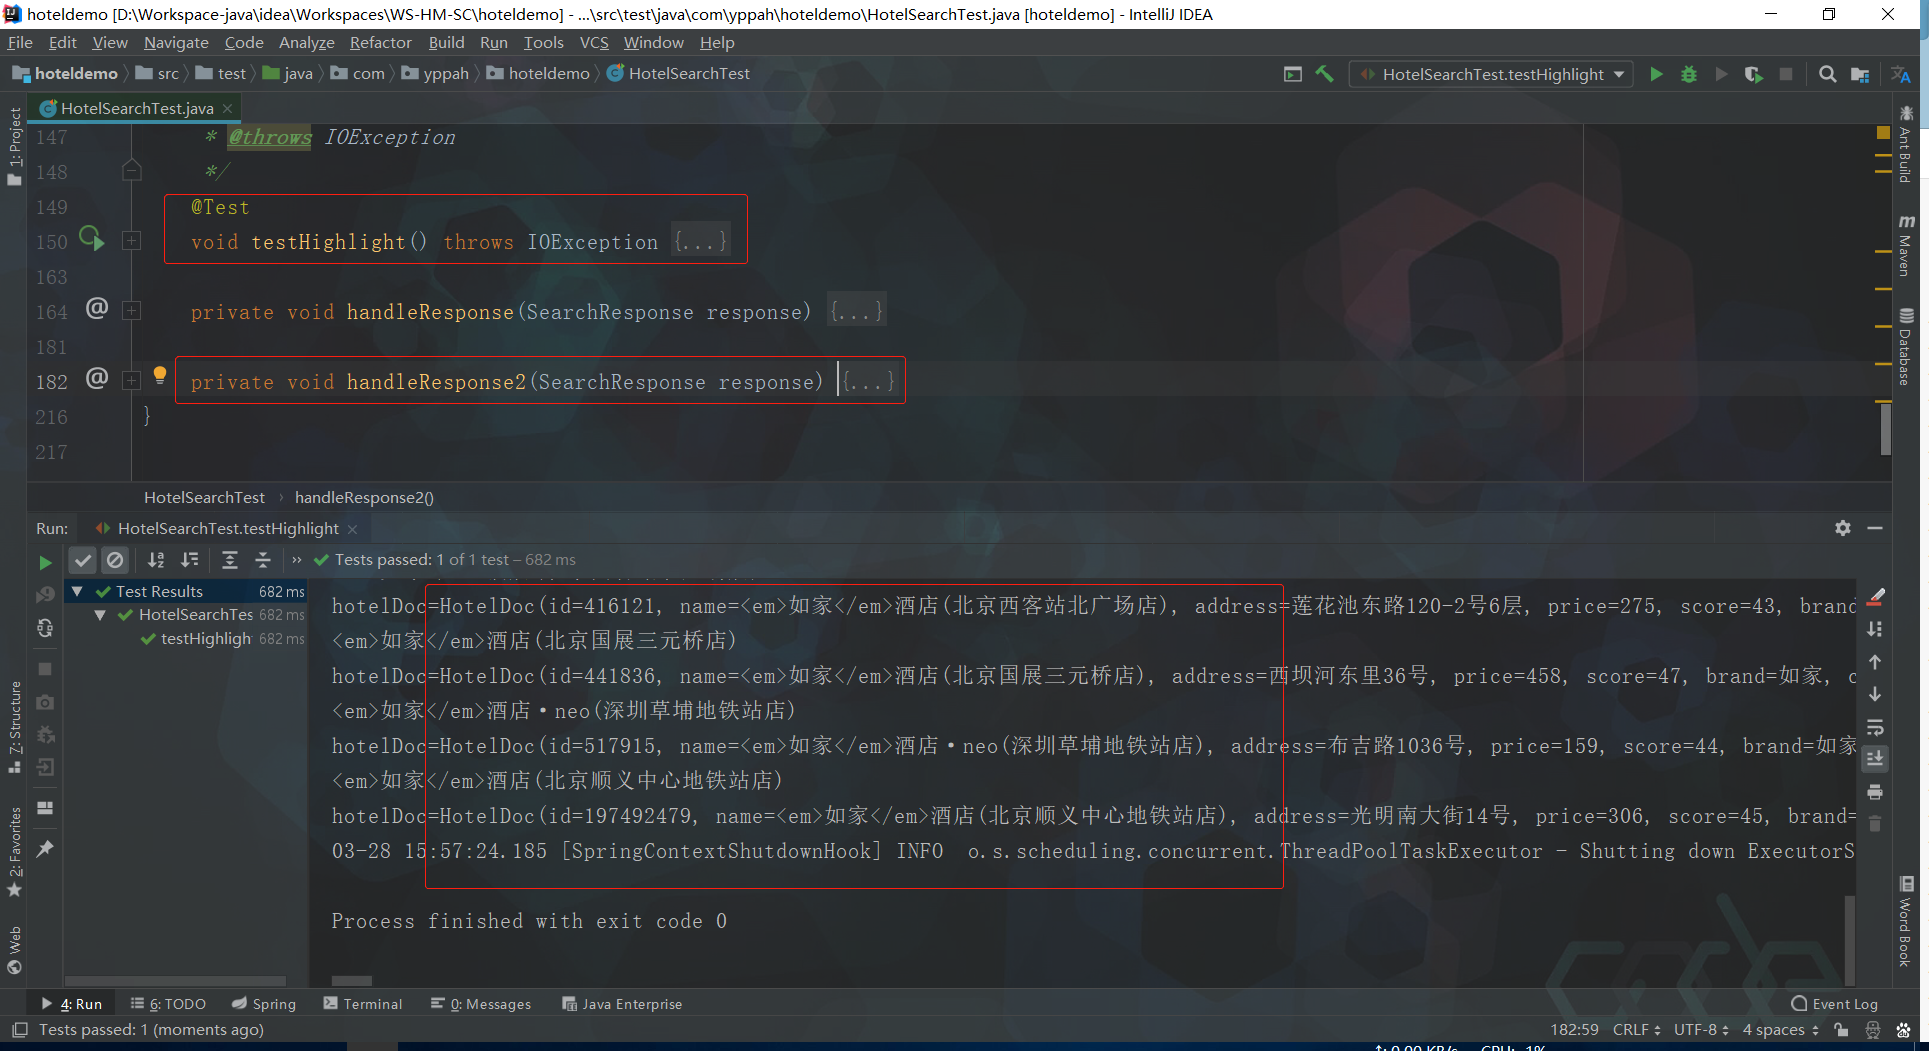Open Run panel settings gear
Screen dimensions: 1929x1051
point(1843,528)
